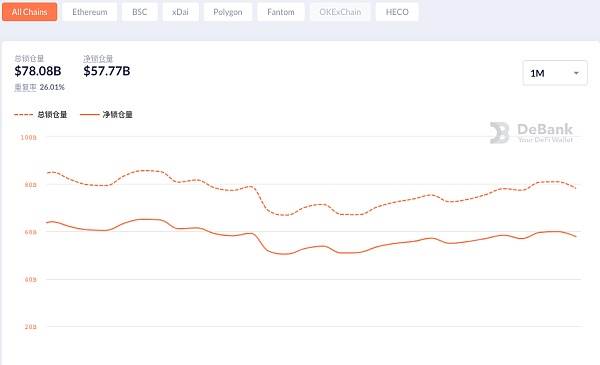
Task: Switch to the HECO chain tab
Action: (397, 12)
